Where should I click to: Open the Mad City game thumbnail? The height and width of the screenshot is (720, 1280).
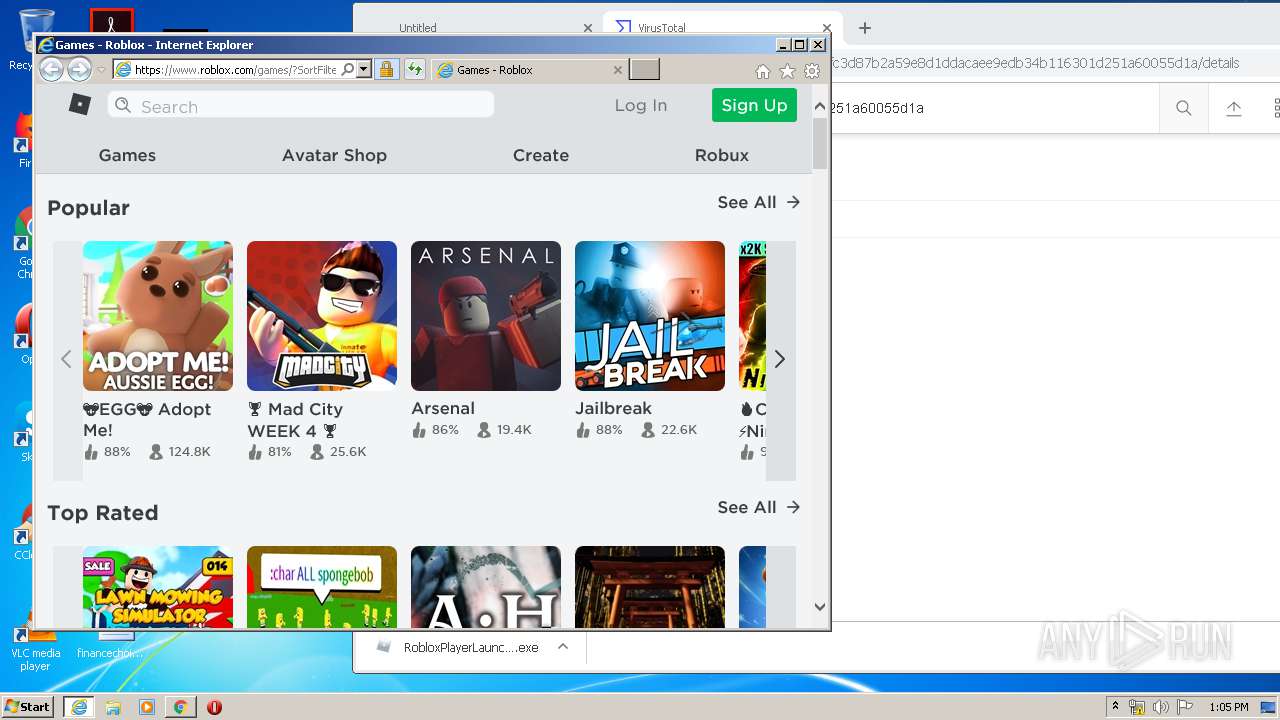click(322, 316)
